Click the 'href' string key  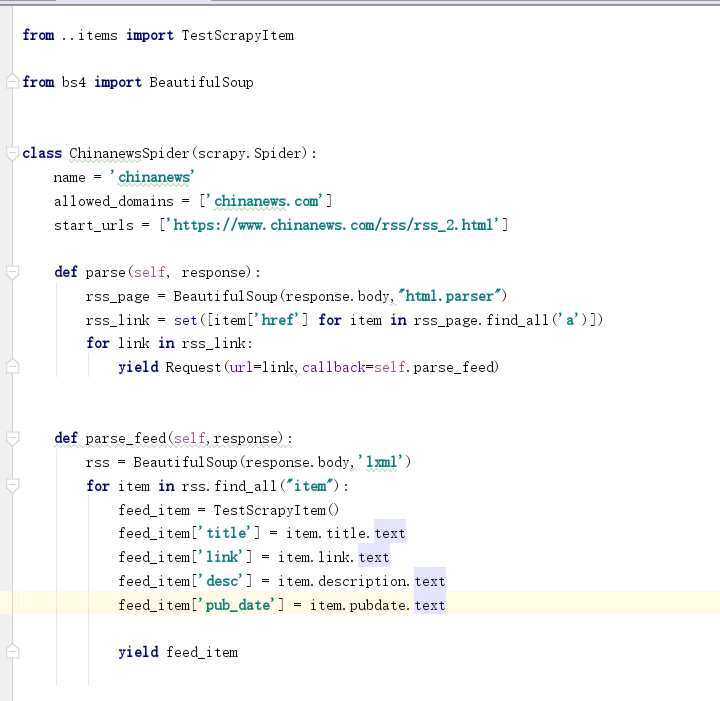click(277, 320)
